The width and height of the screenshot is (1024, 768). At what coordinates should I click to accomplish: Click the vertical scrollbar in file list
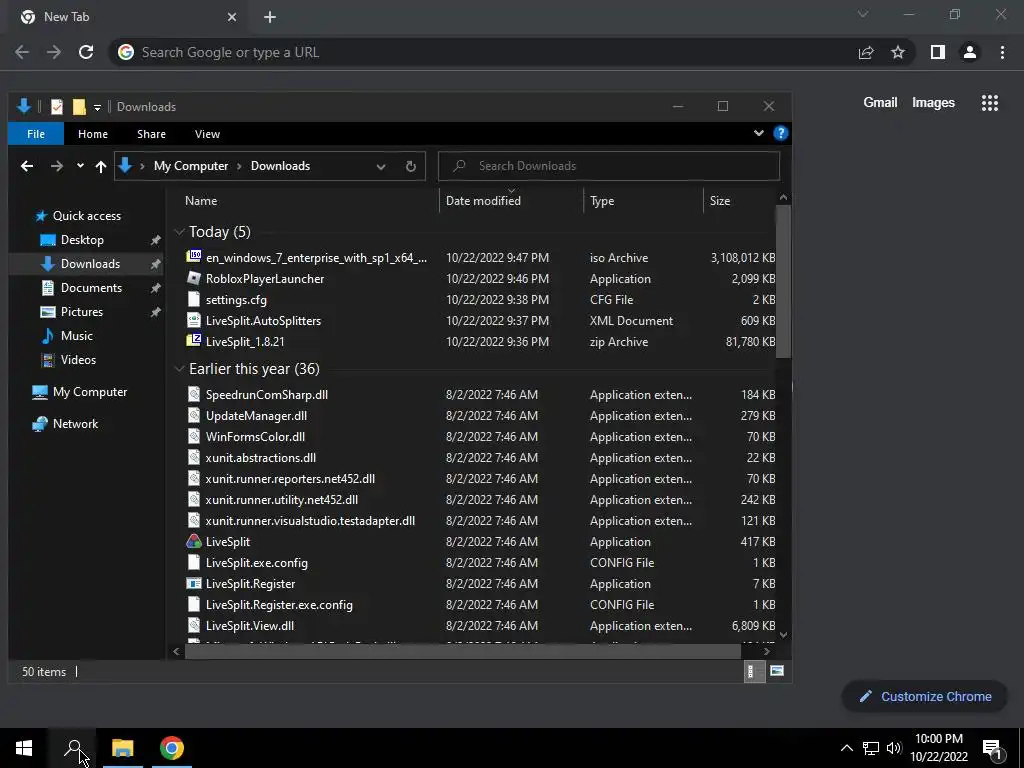783,281
